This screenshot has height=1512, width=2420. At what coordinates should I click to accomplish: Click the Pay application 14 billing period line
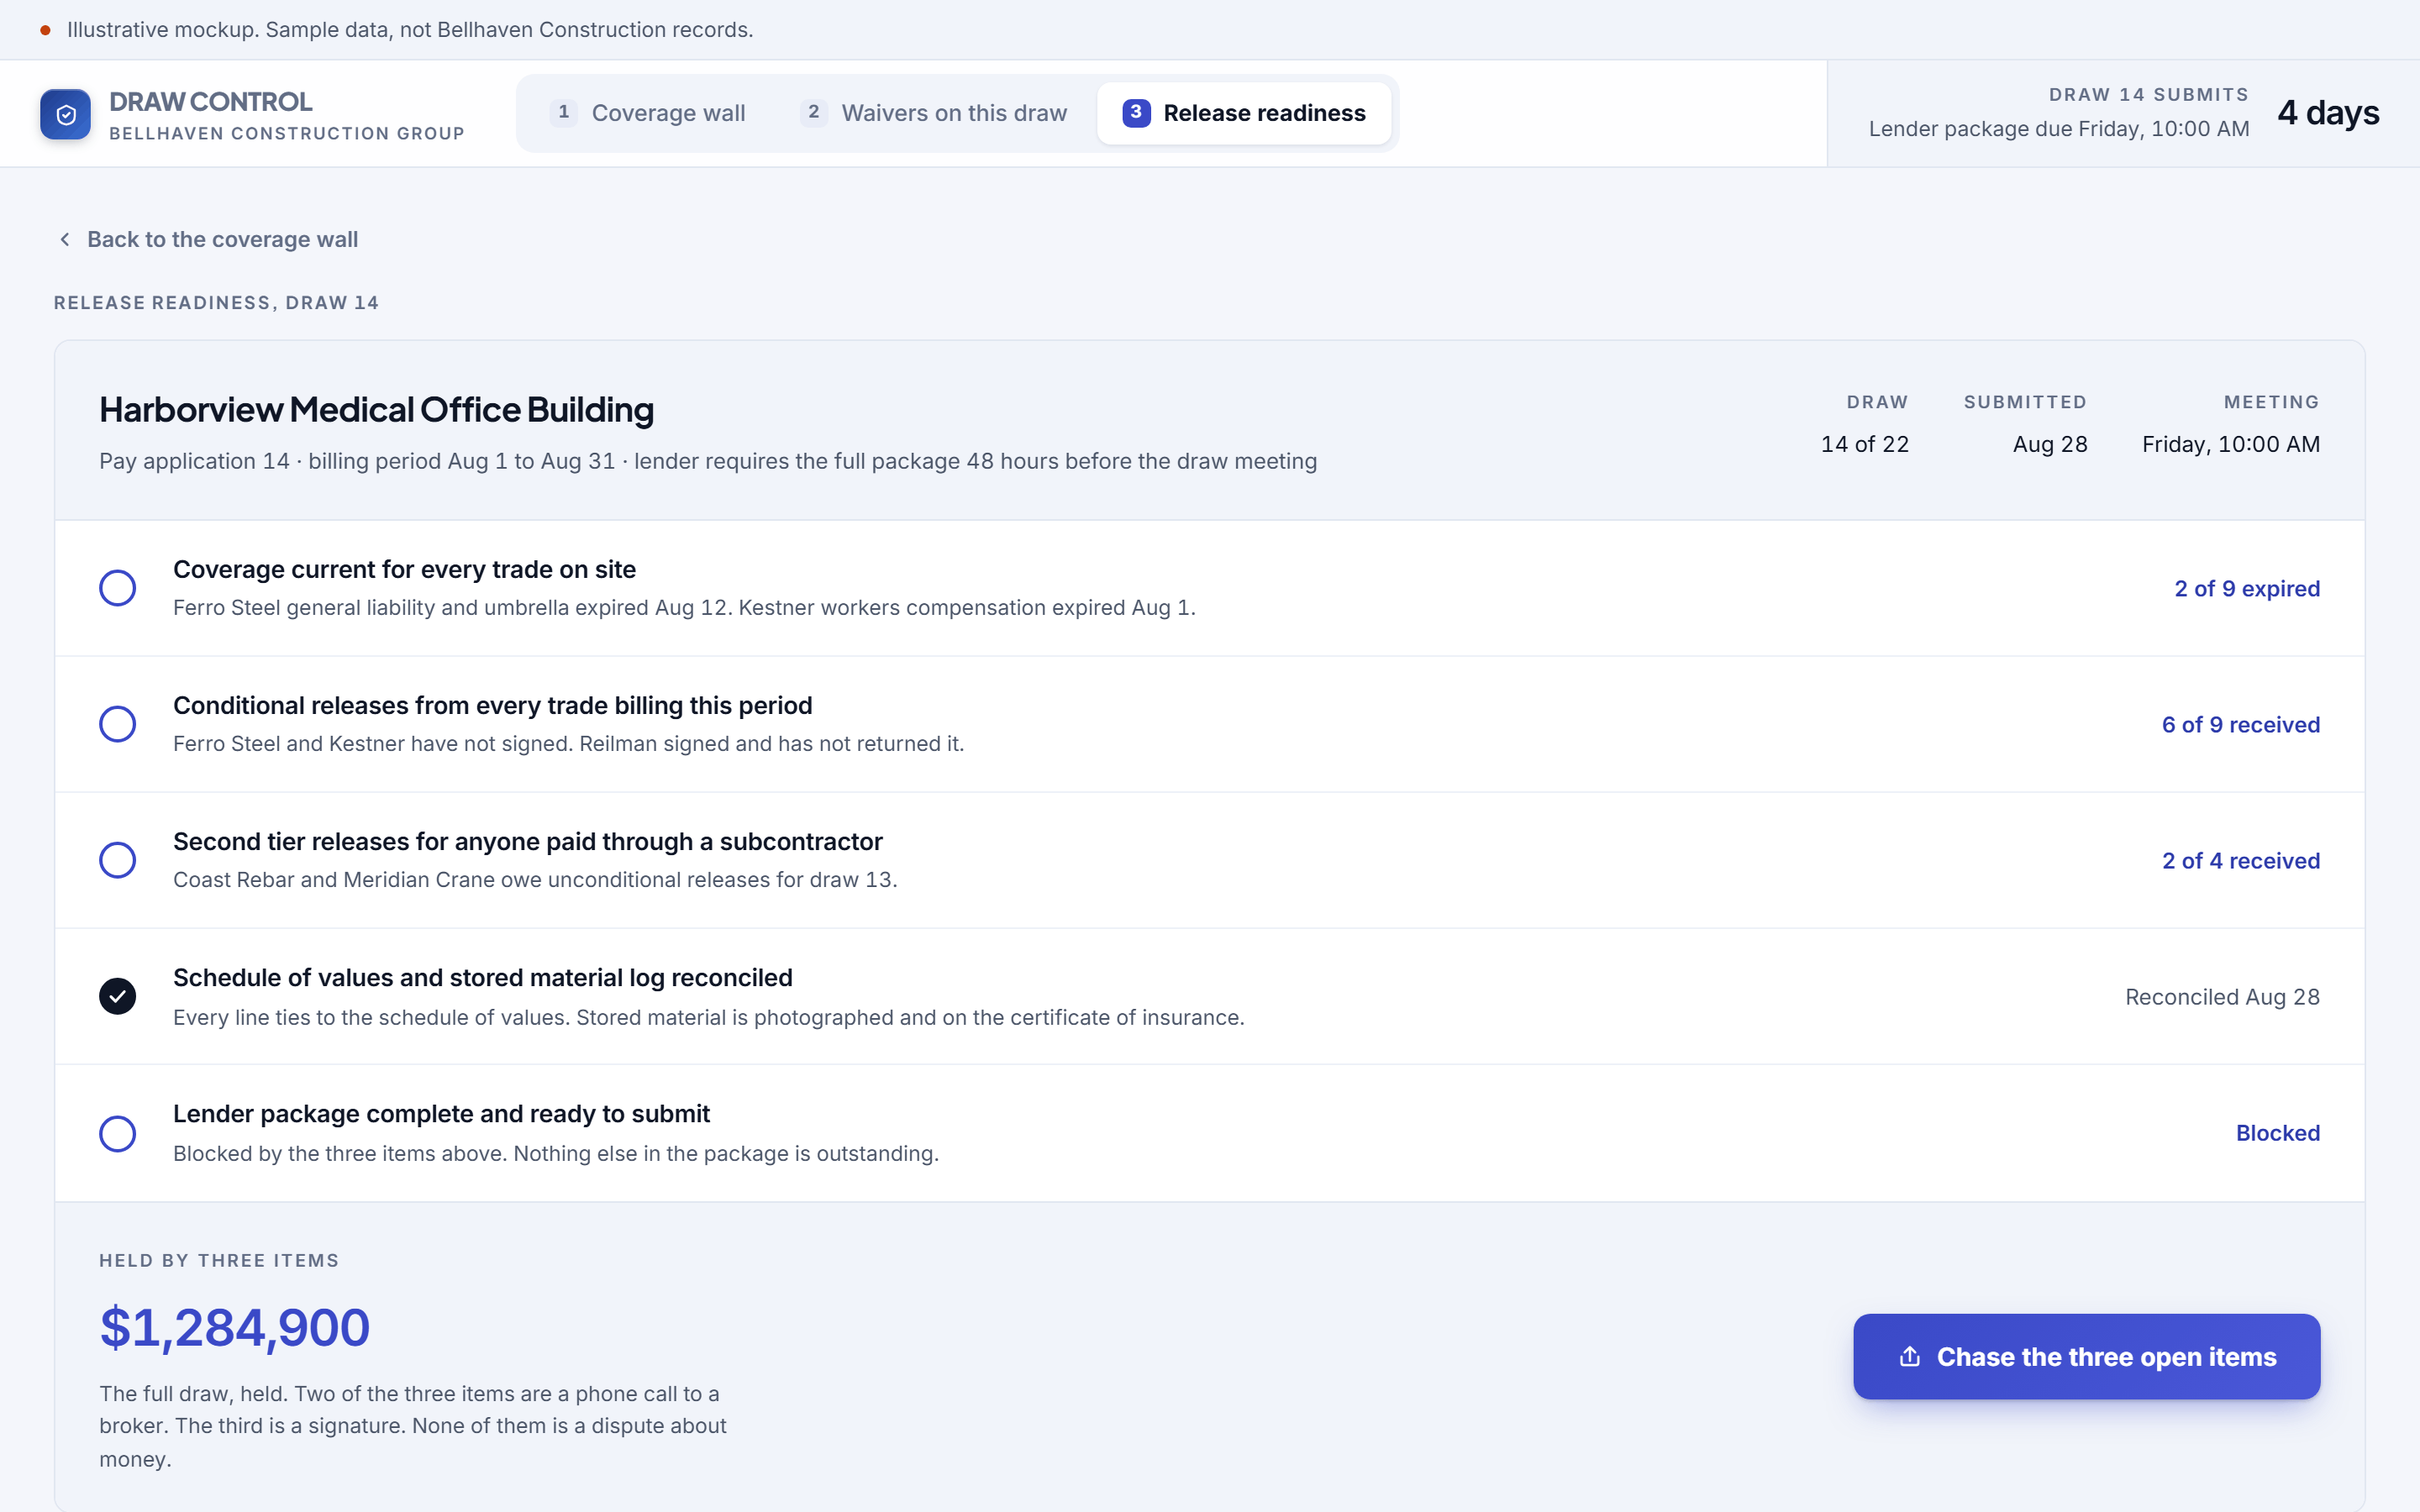(x=708, y=461)
